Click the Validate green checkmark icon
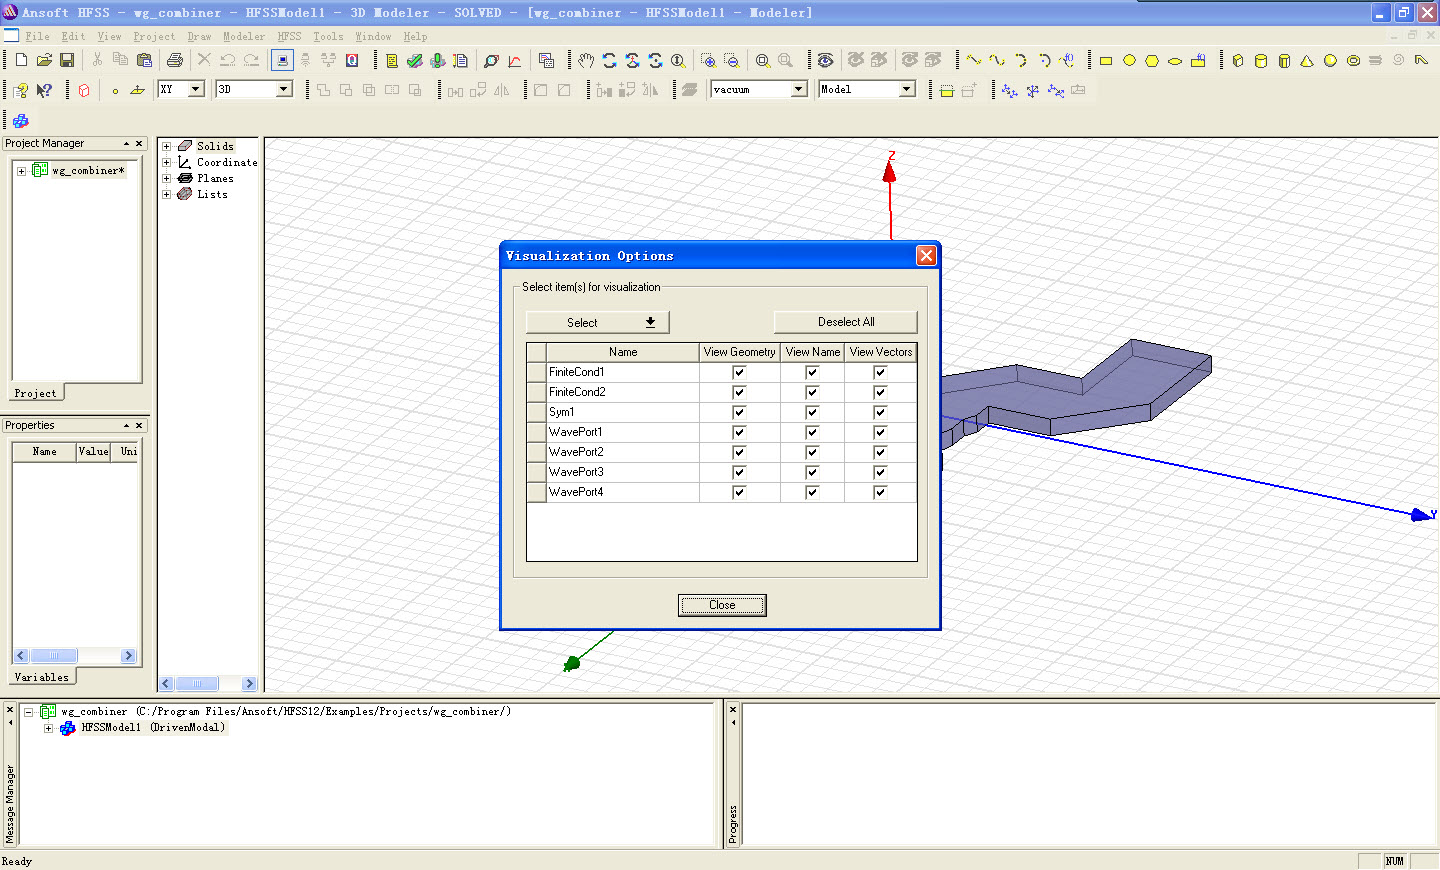1440x870 pixels. (x=414, y=60)
